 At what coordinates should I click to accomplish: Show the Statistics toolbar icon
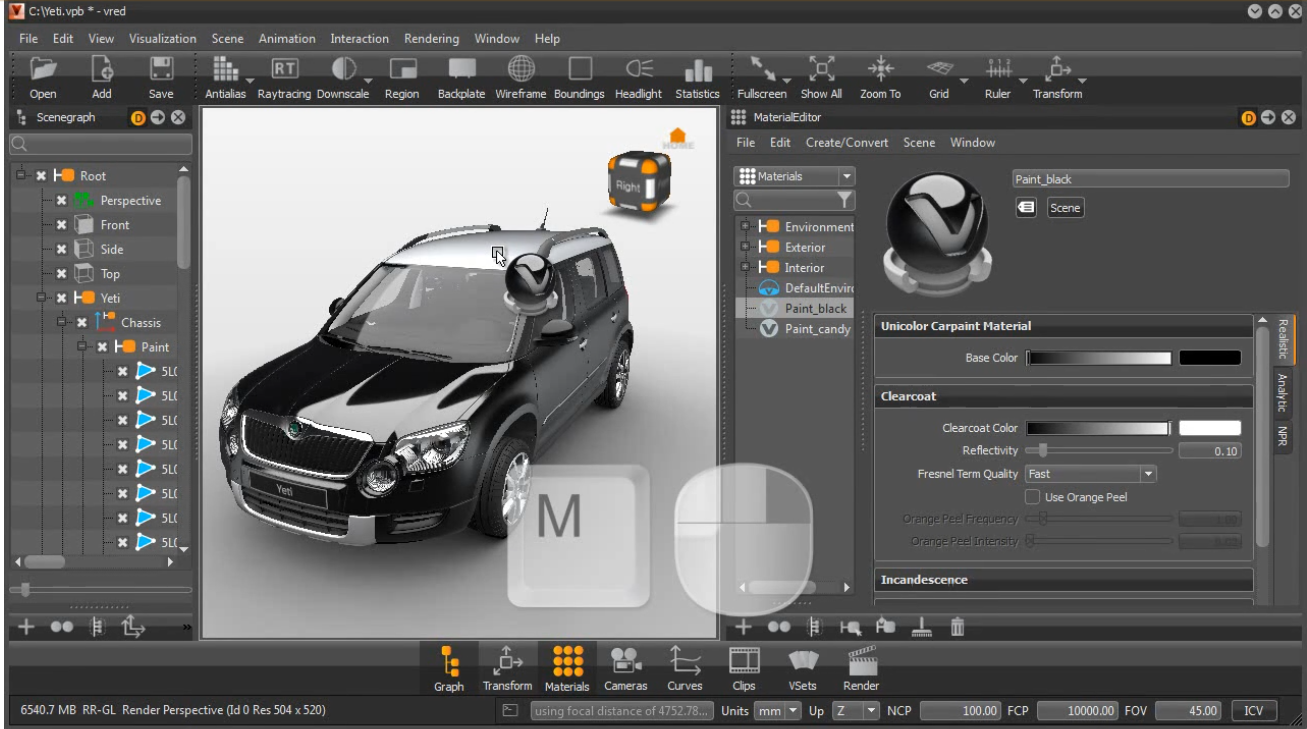point(698,69)
